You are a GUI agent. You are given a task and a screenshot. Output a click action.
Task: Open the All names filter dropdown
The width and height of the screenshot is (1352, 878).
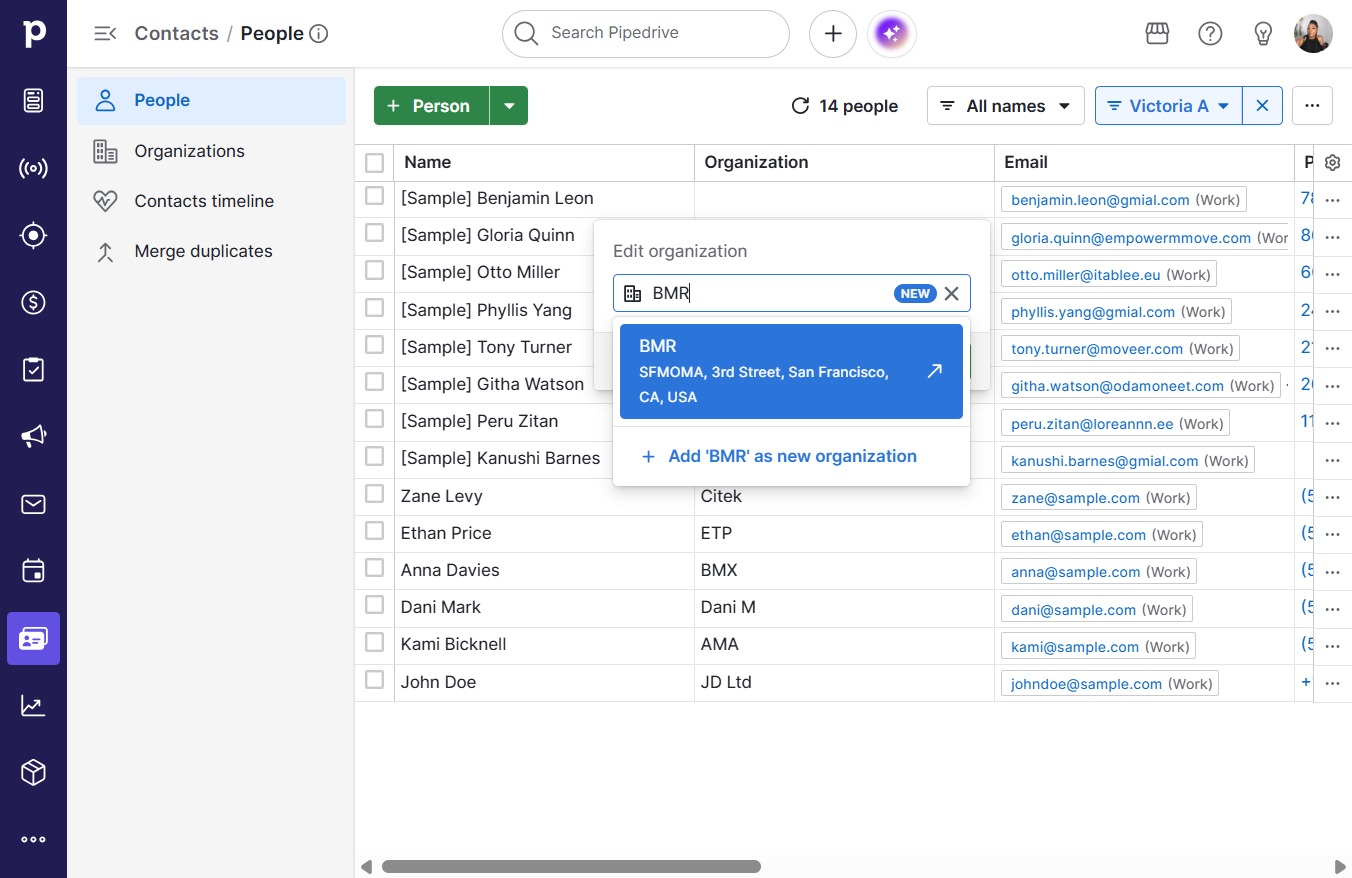(x=1006, y=106)
